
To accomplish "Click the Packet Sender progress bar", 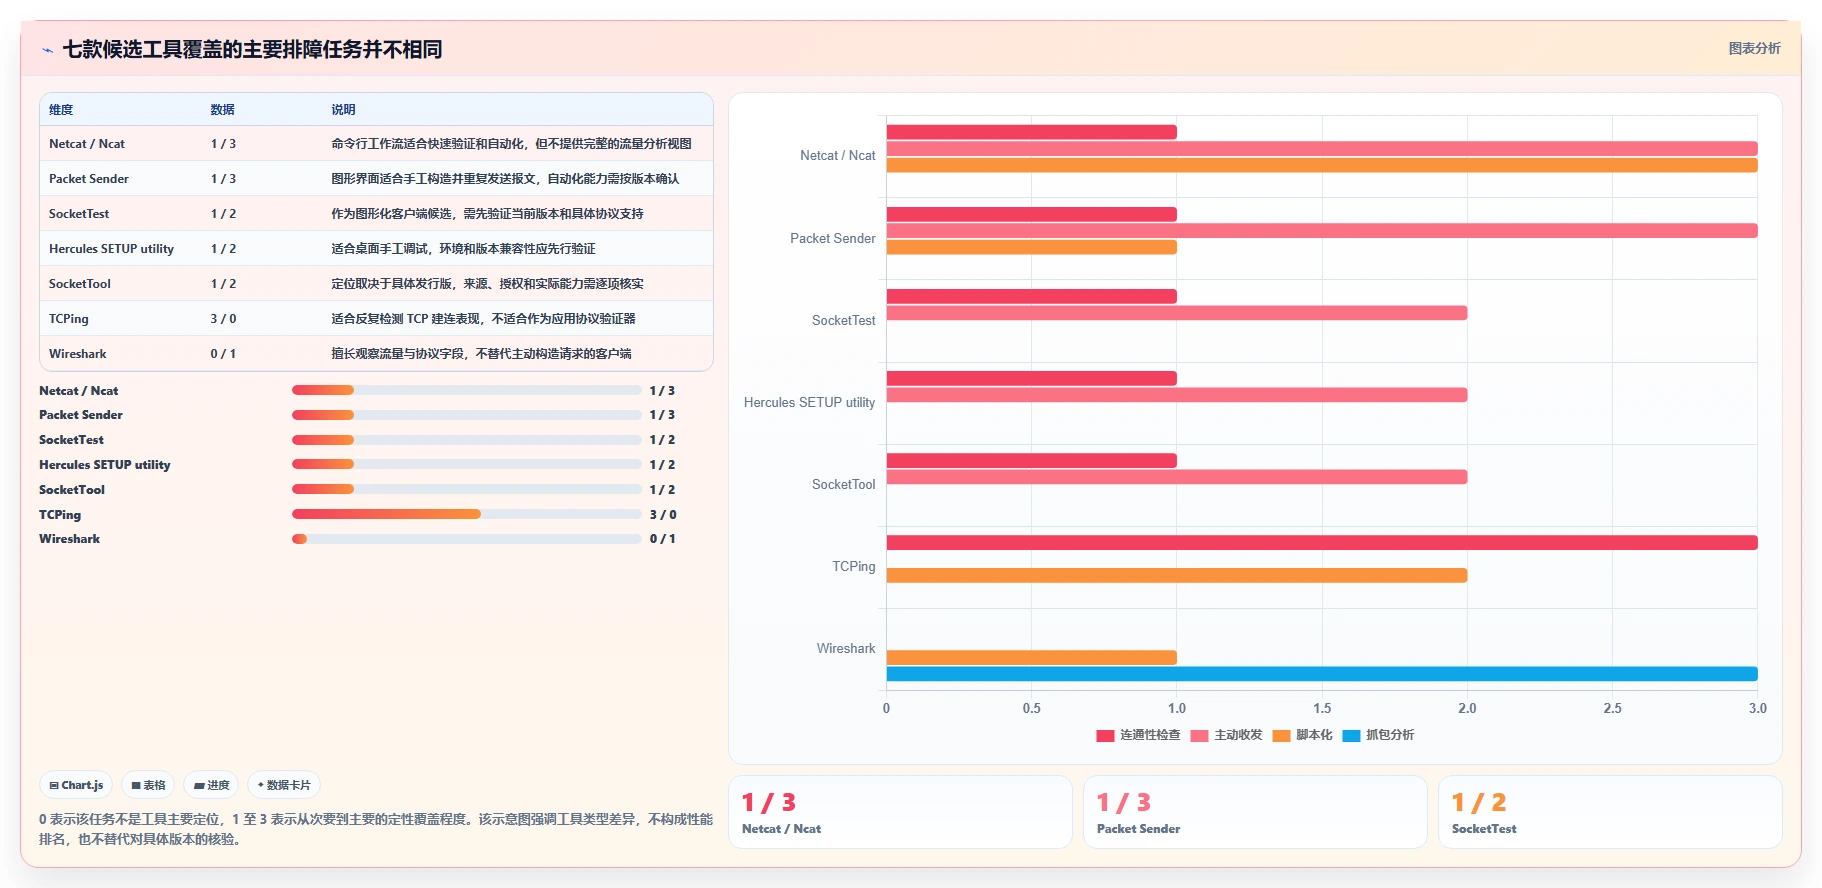I will coord(466,415).
